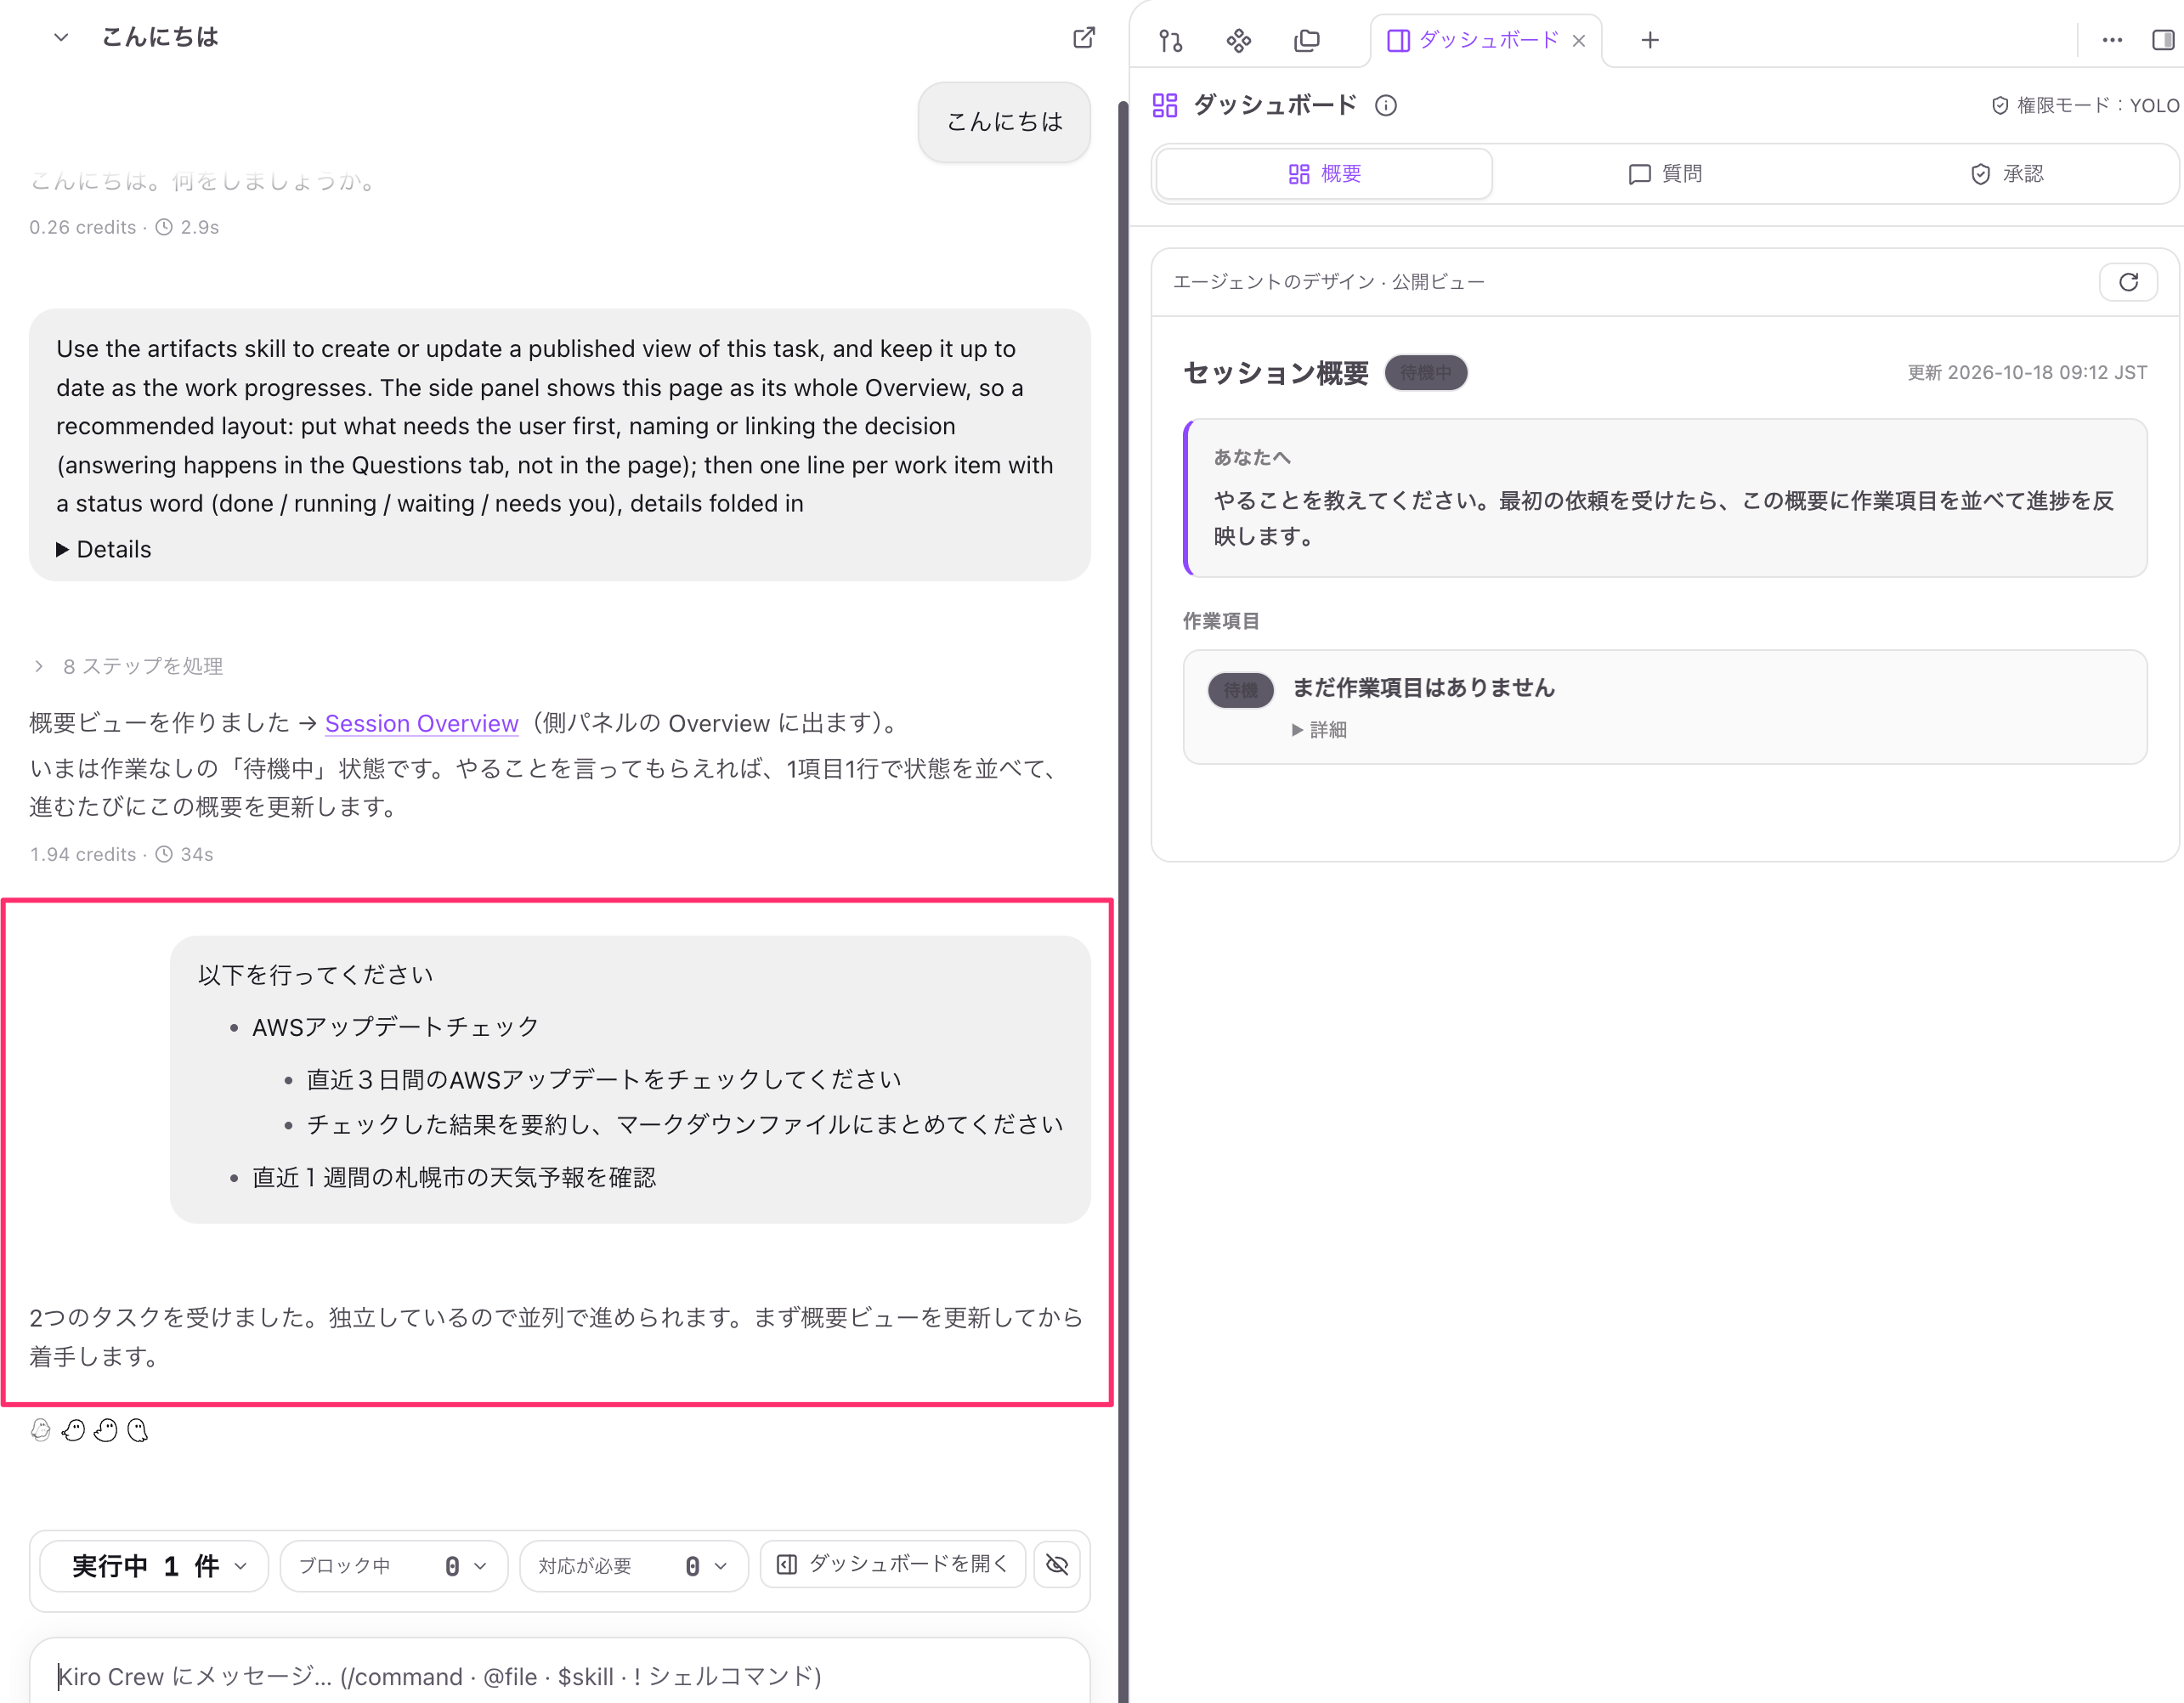Image resolution: width=2184 pixels, height=1703 pixels.
Task: Toggle the right side panel layout icon
Action: pos(2163,40)
